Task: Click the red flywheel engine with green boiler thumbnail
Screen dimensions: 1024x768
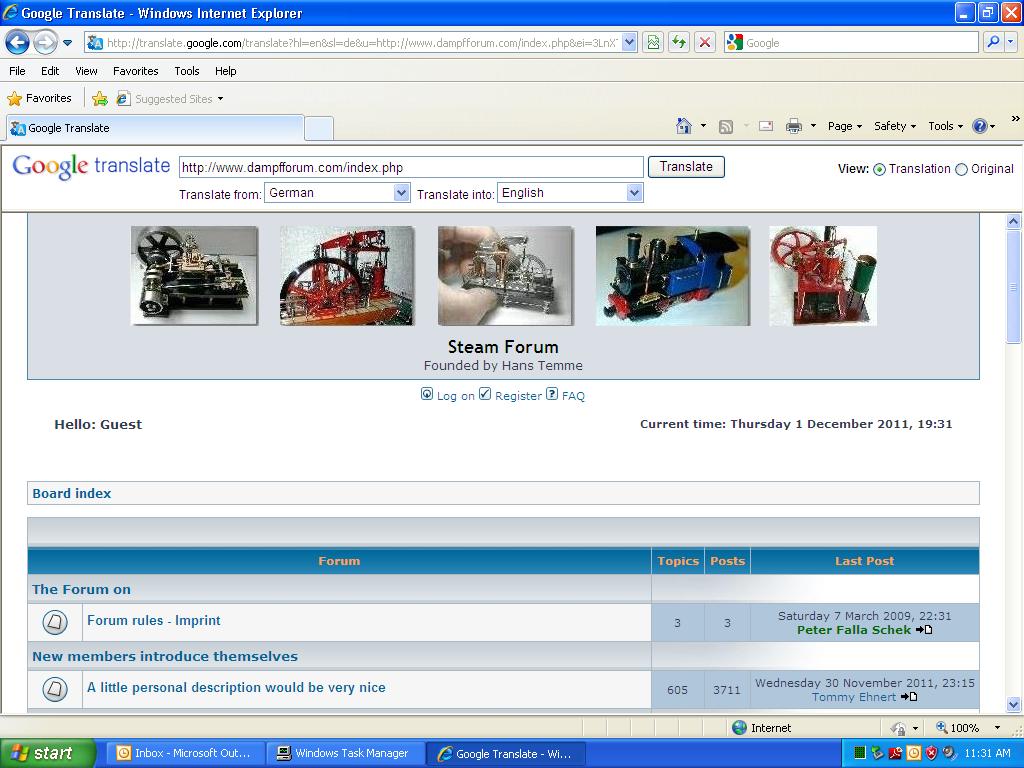Action: 823,276
